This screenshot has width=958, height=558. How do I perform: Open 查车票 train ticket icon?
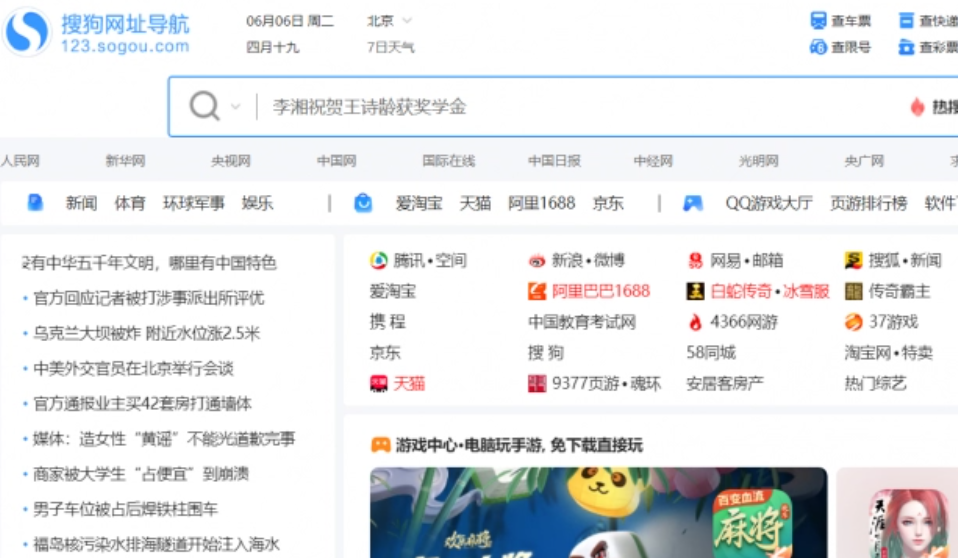[817, 21]
